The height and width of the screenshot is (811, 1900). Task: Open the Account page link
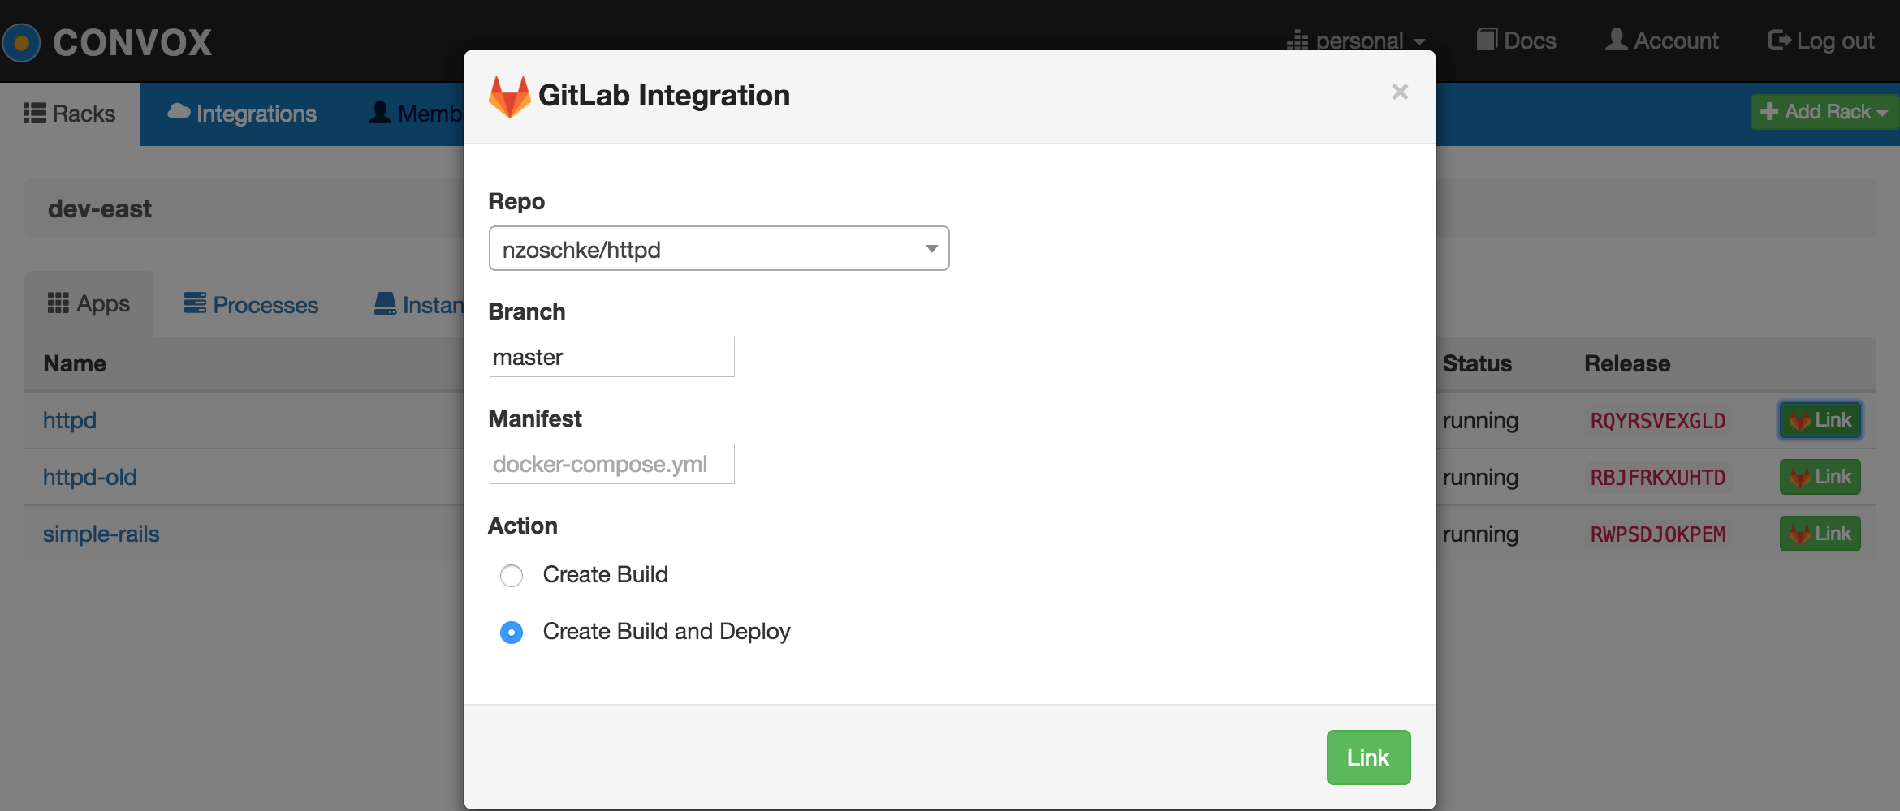click(1662, 40)
